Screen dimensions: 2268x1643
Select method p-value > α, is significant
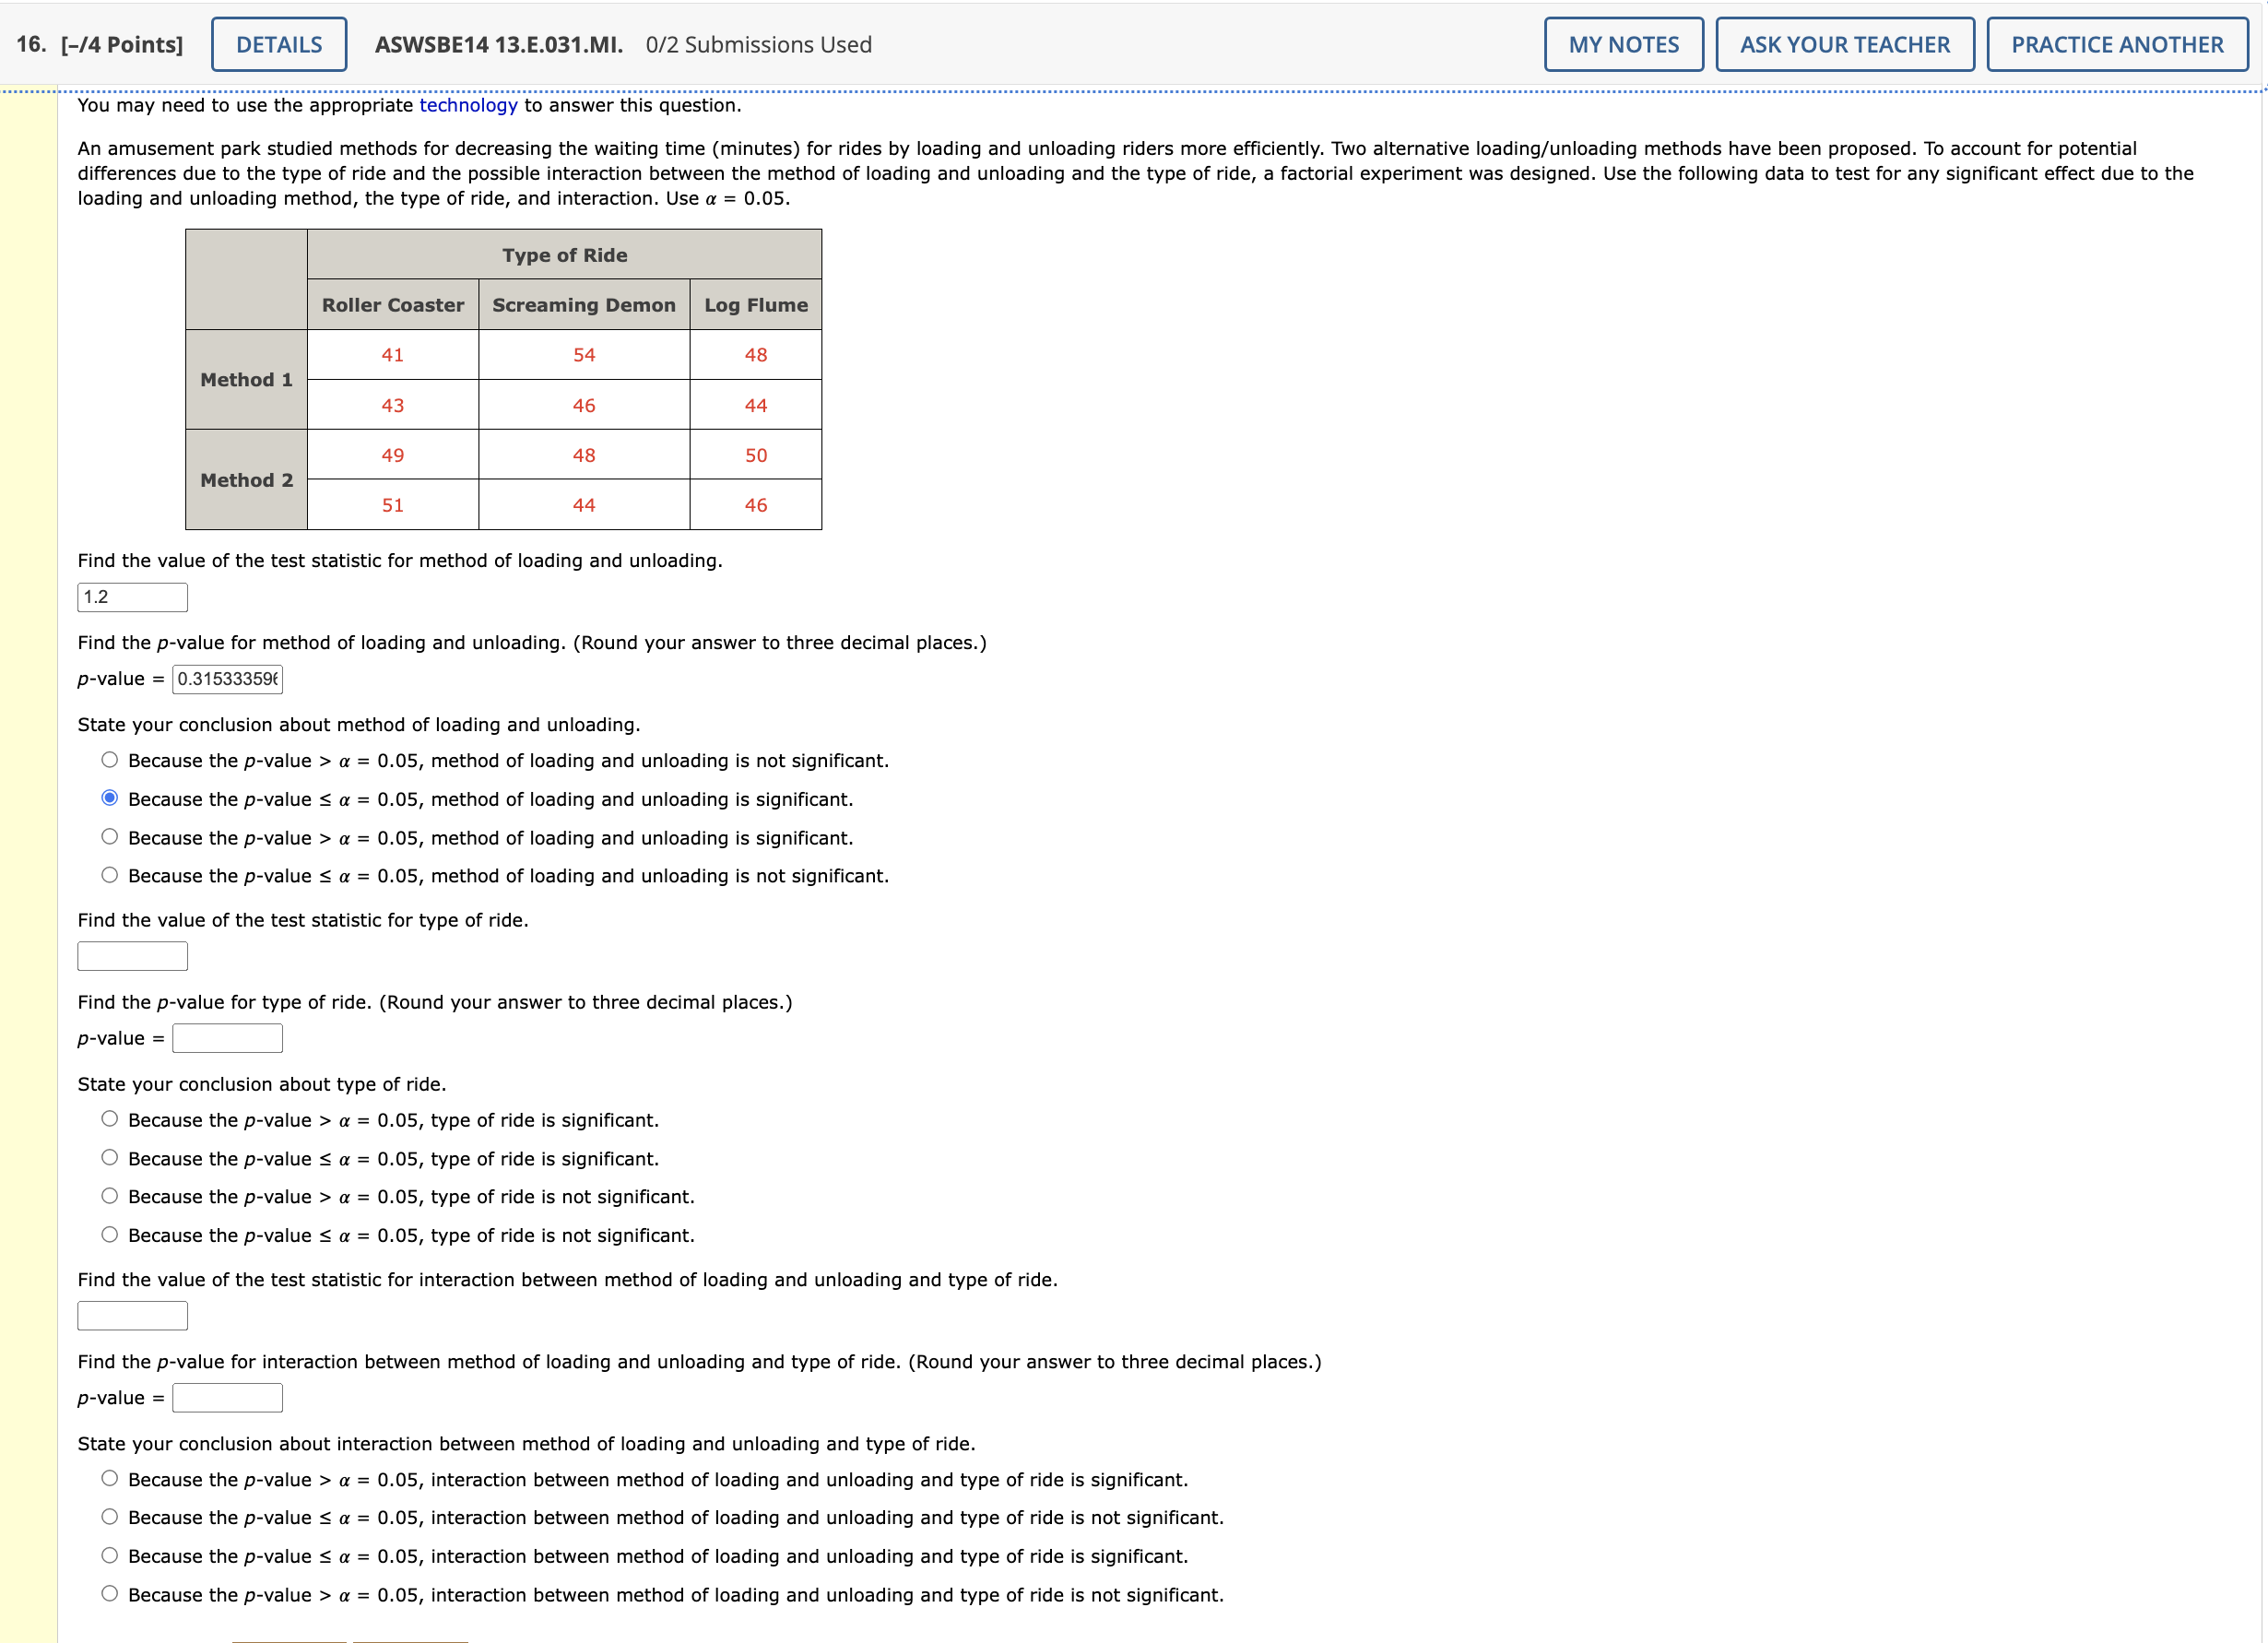(110, 837)
